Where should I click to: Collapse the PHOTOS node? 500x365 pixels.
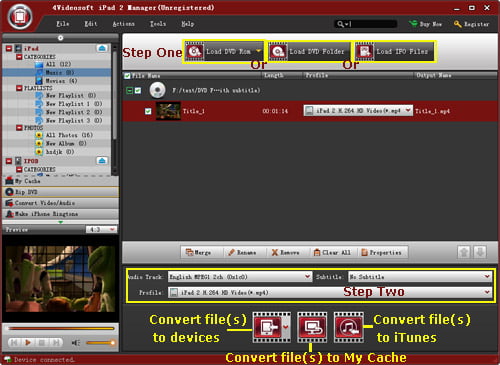pos(19,128)
